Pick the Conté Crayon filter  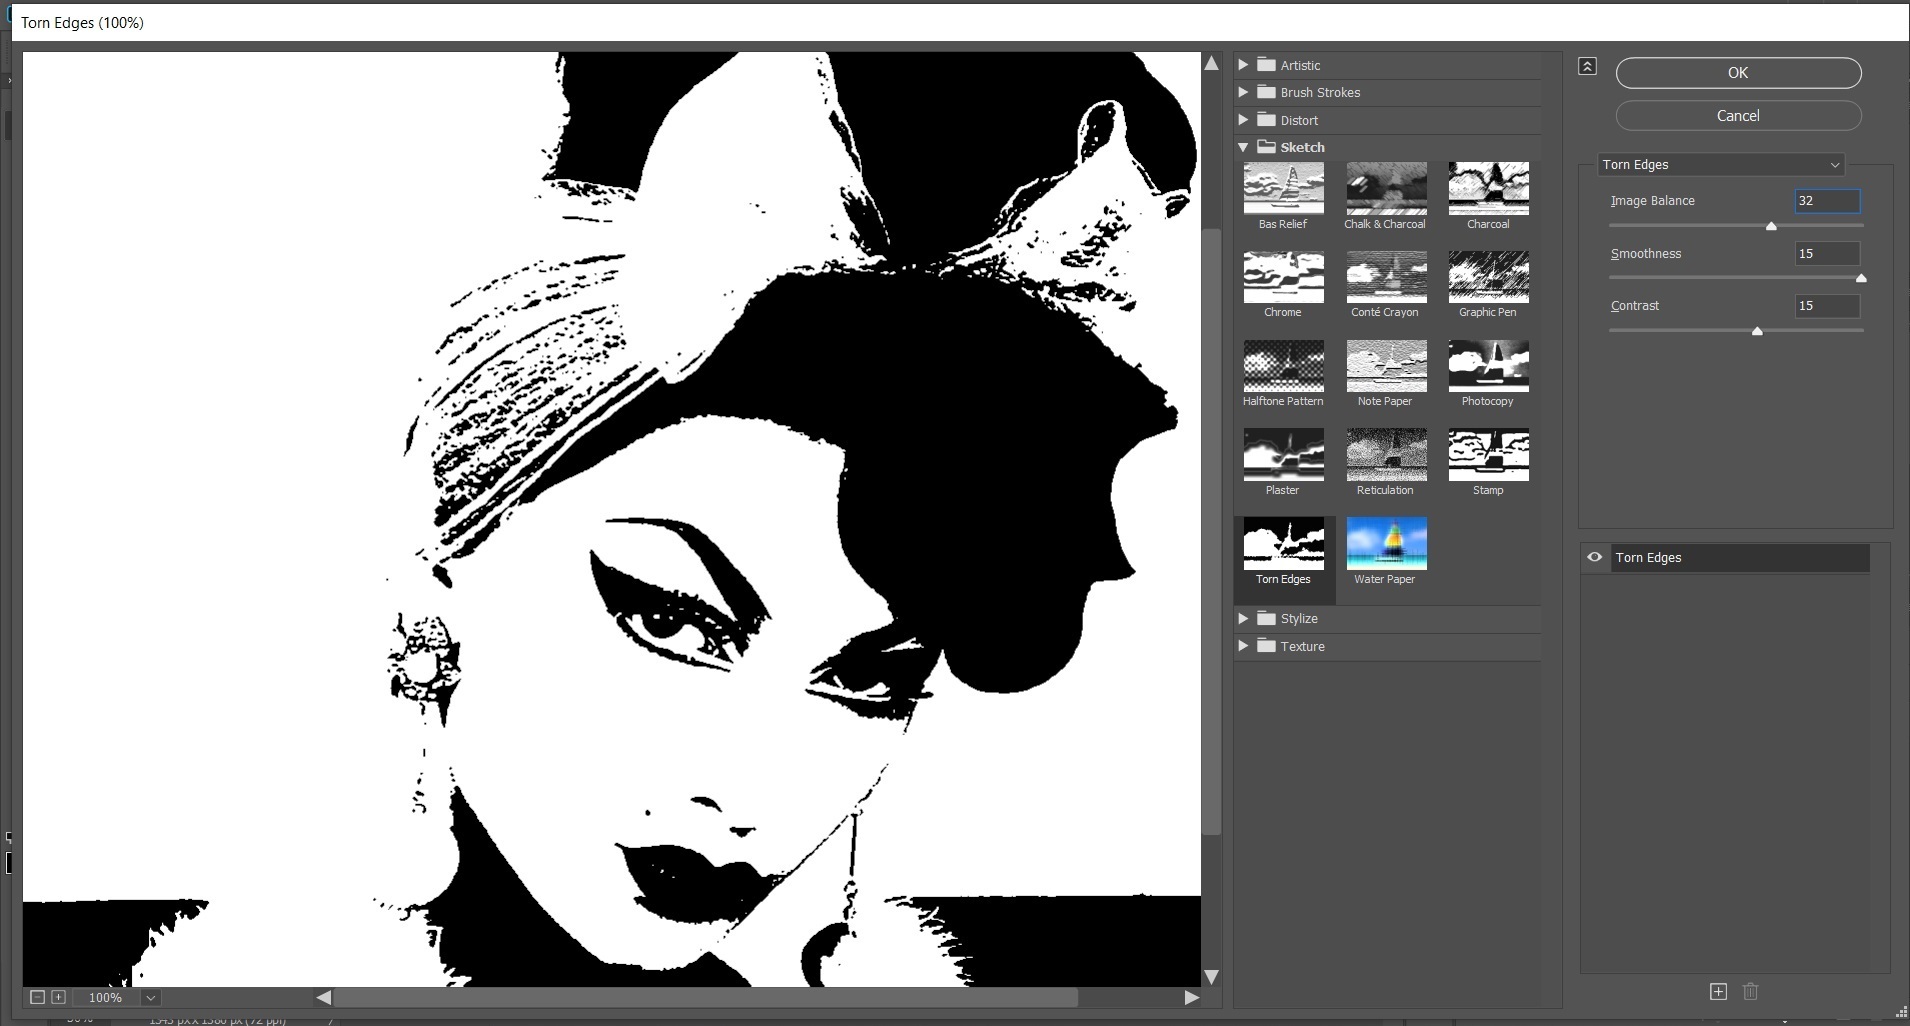[x=1386, y=277]
